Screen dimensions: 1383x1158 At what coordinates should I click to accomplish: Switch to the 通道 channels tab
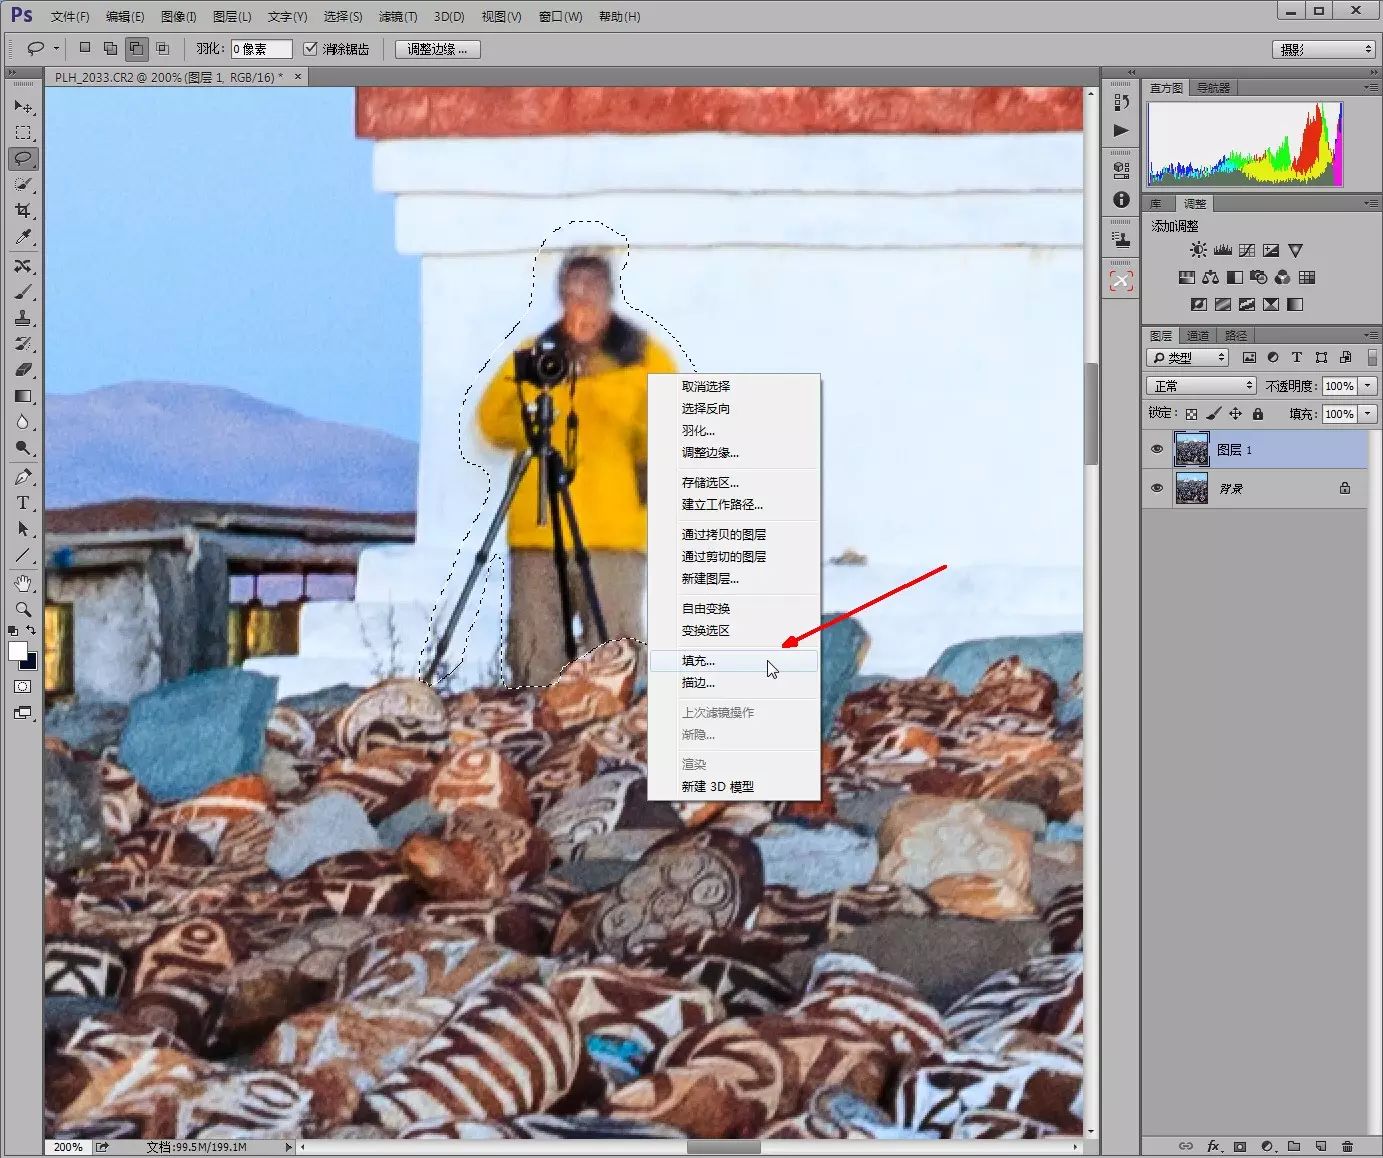pos(1198,336)
